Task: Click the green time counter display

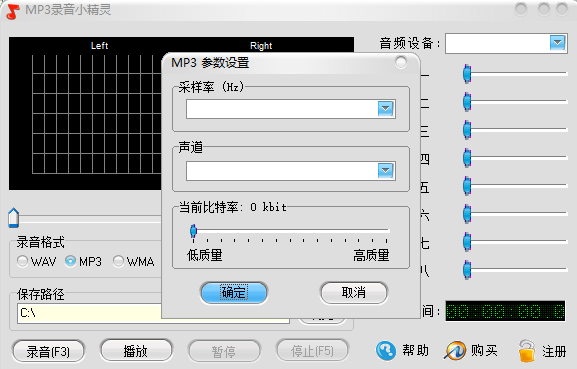Action: pos(505,311)
